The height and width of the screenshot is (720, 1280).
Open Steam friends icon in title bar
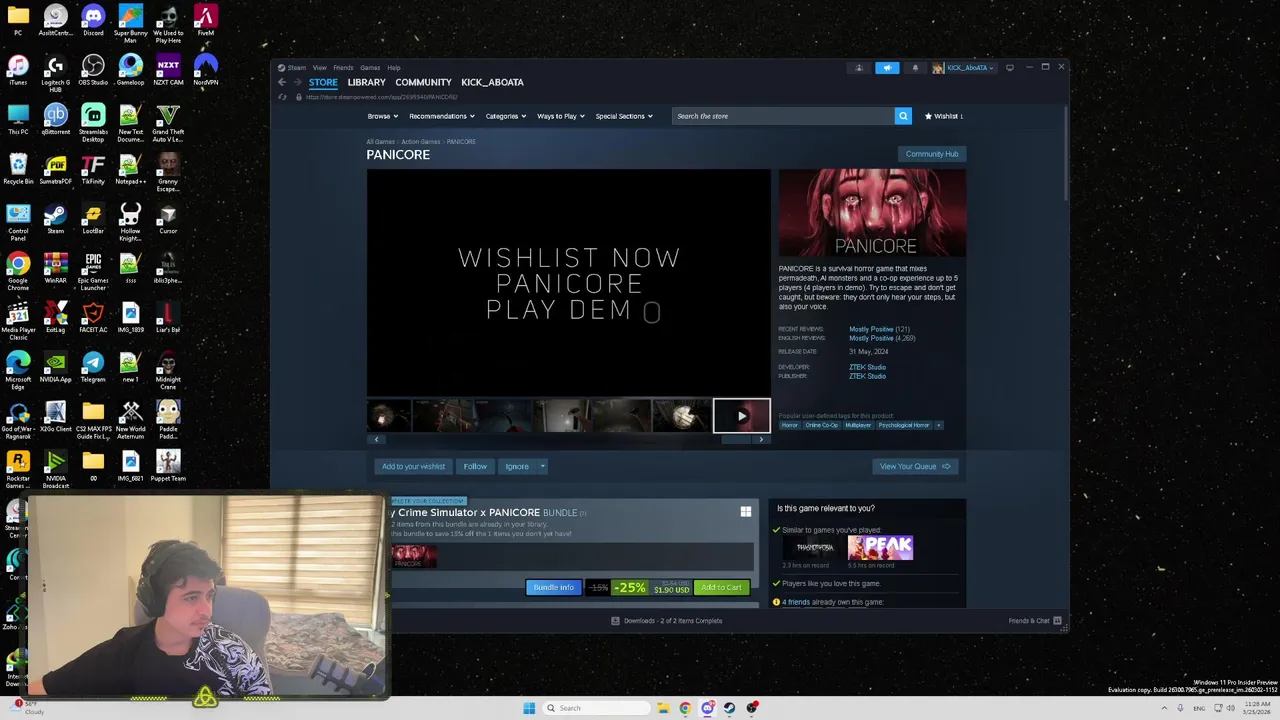(x=858, y=68)
